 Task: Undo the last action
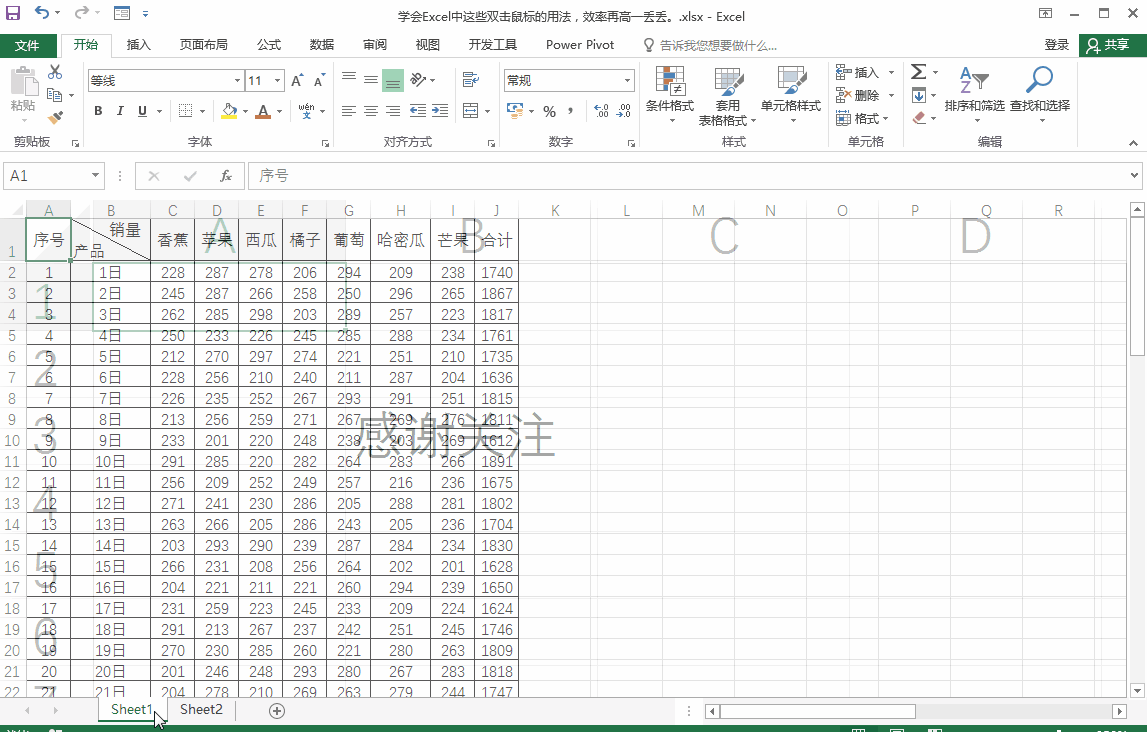pos(42,13)
